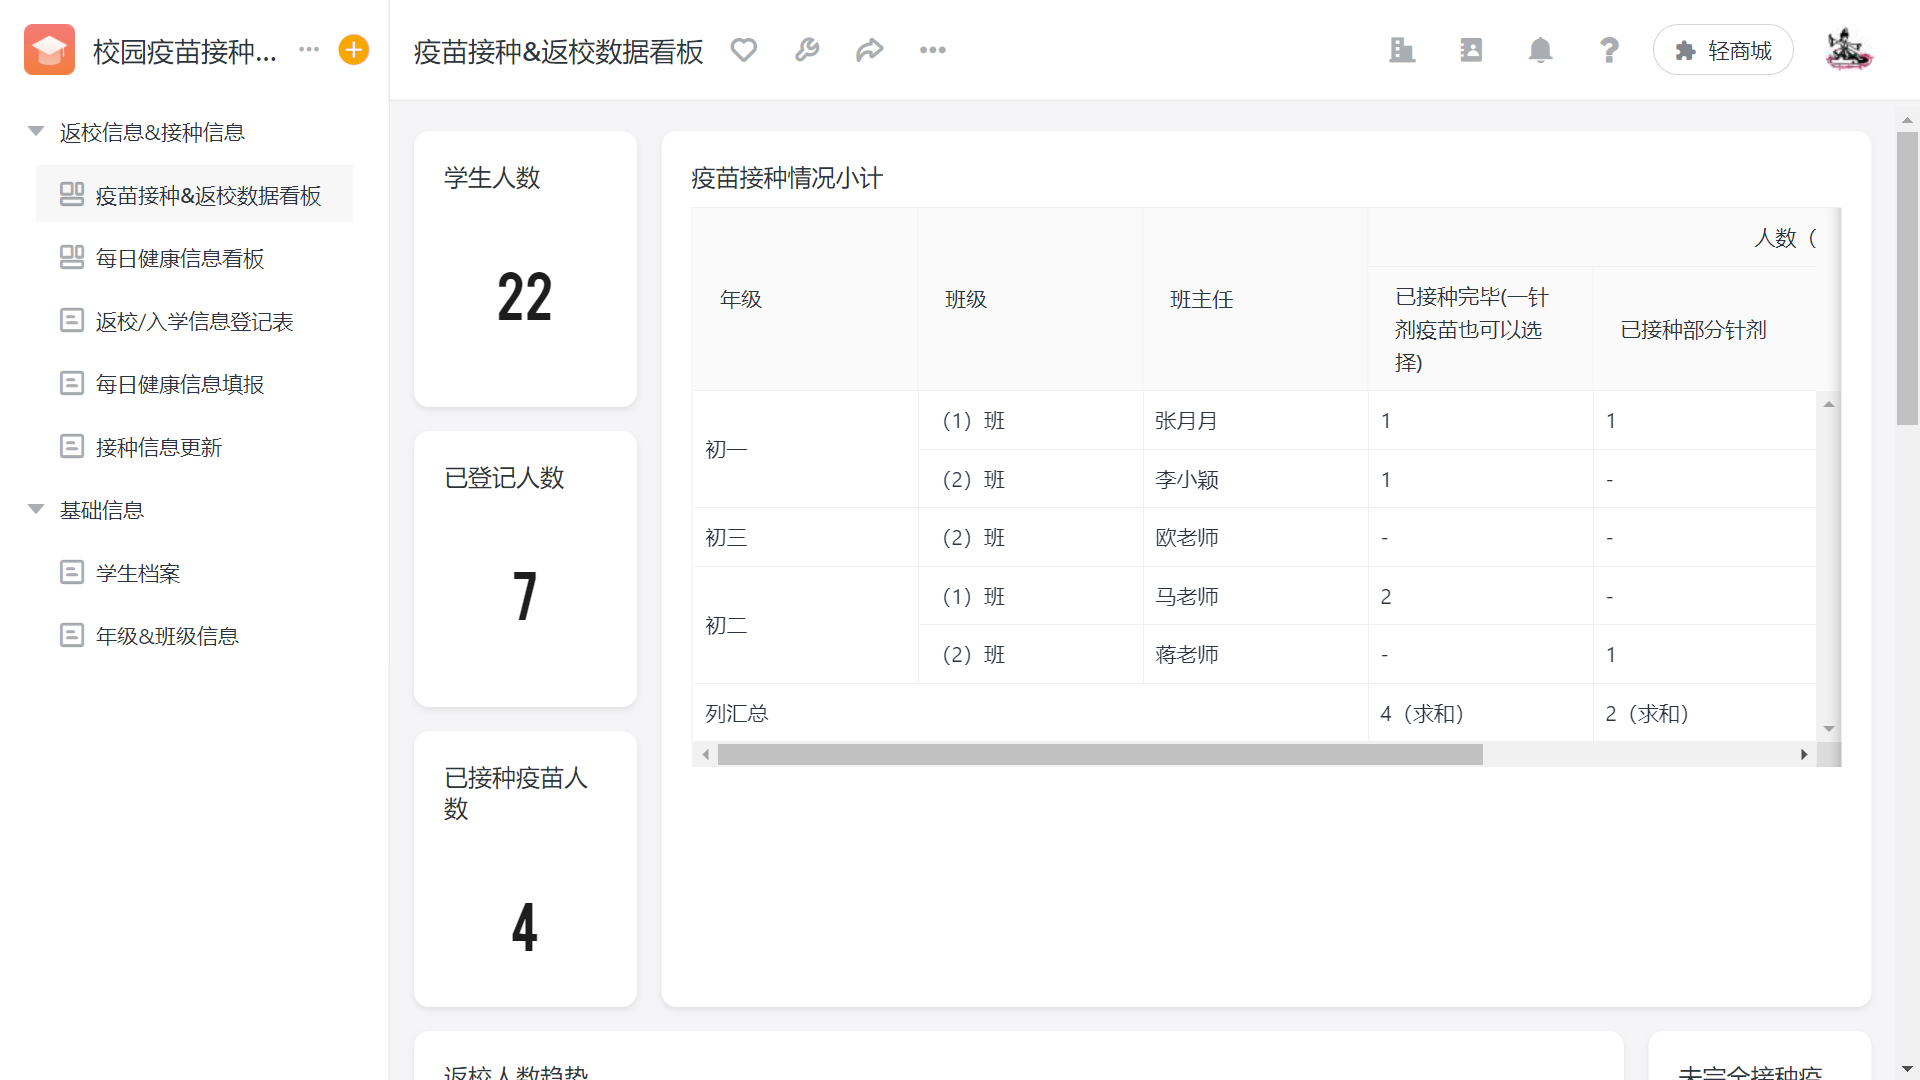1920x1080 pixels.
Task: Open more options next to dashboard title
Action: coord(932,50)
